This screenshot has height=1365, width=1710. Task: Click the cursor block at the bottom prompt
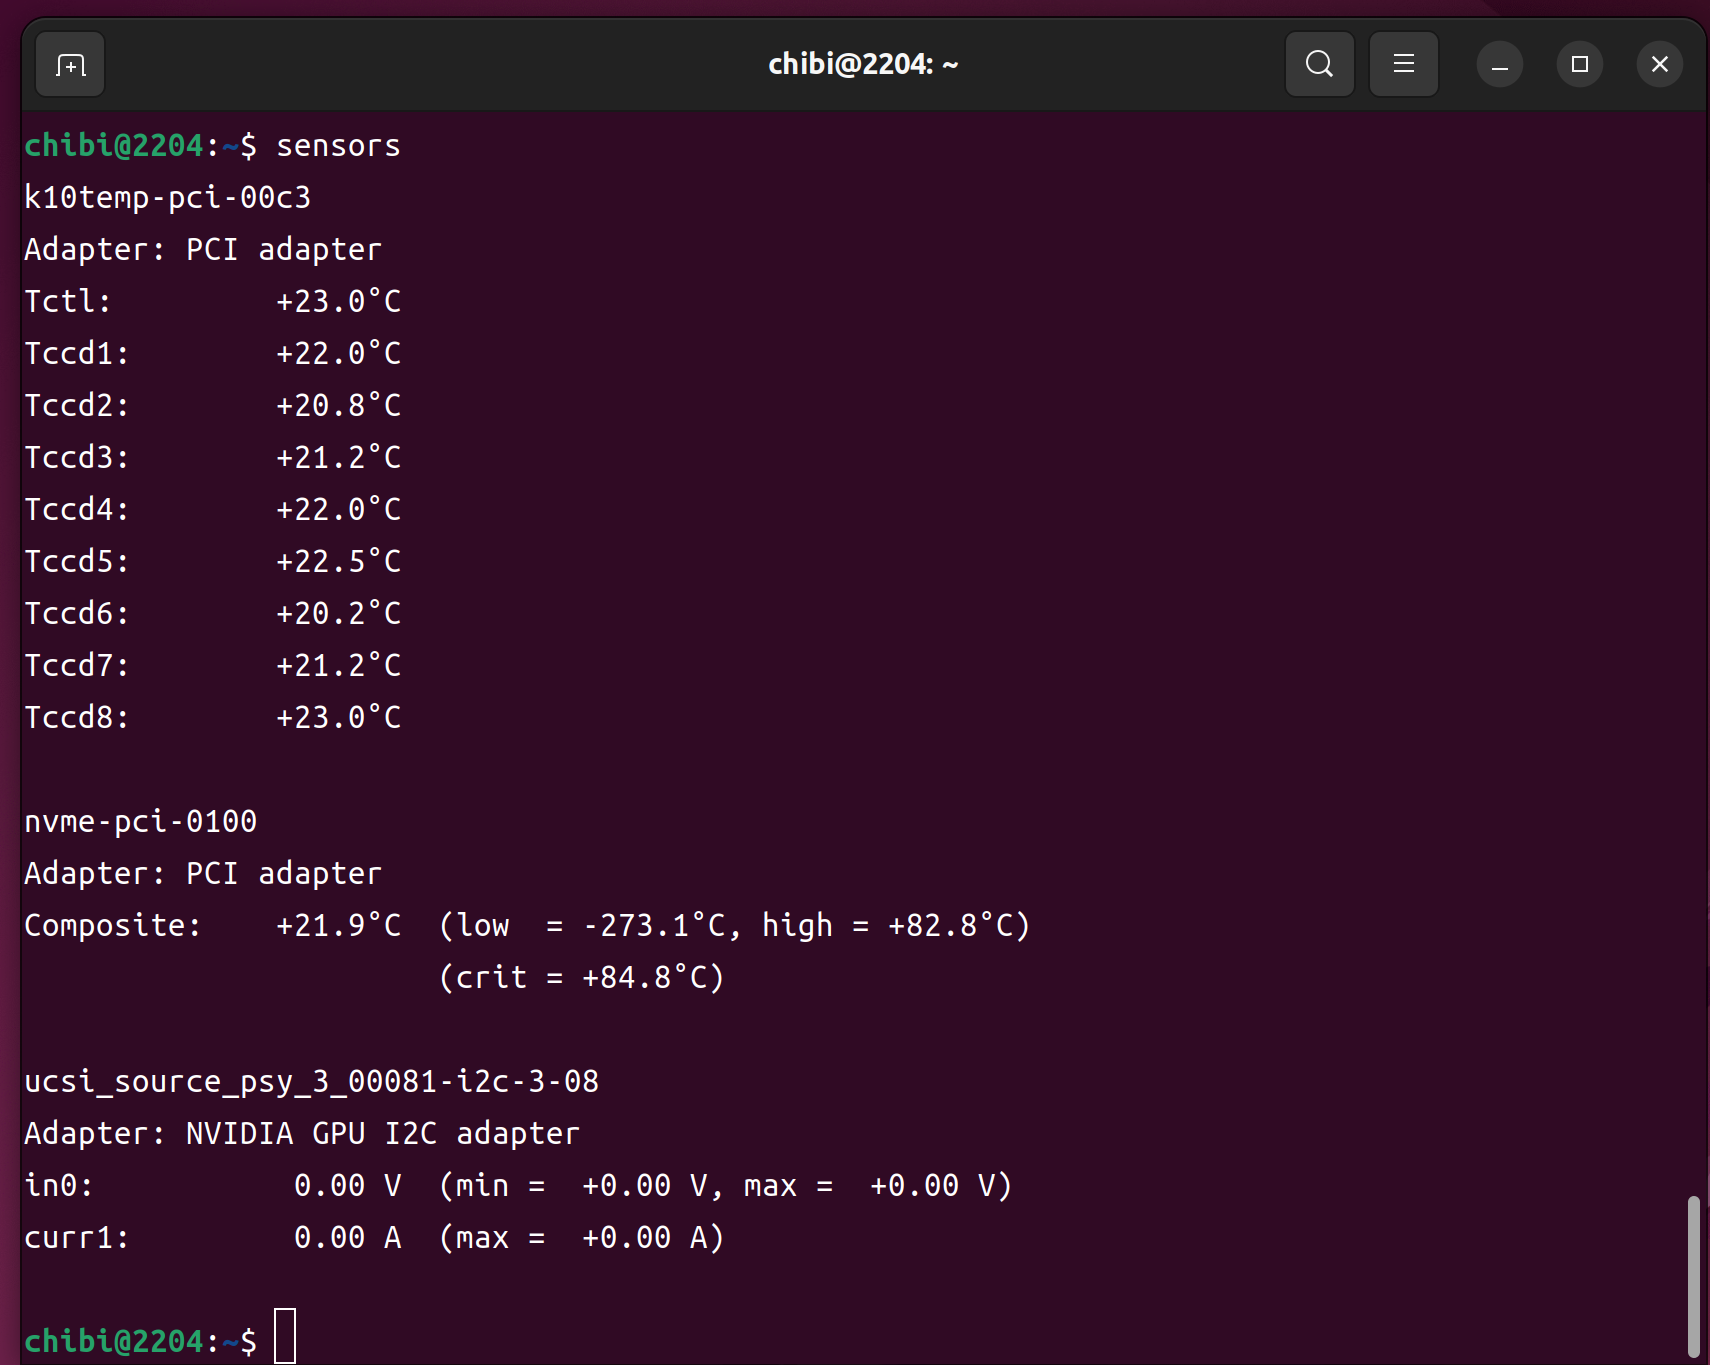[285, 1336]
